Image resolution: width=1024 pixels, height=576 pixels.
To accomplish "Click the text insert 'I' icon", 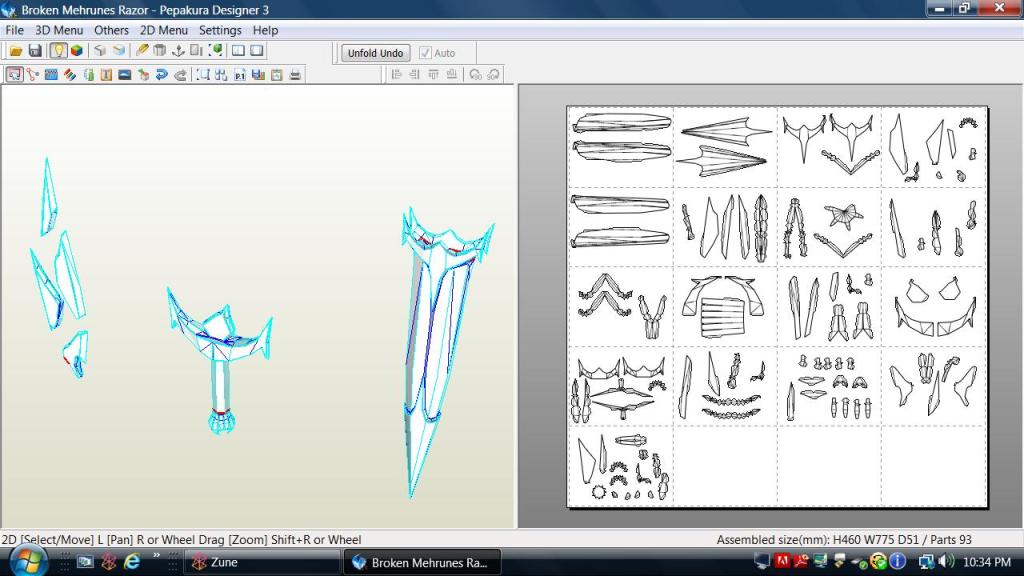I will (106, 74).
